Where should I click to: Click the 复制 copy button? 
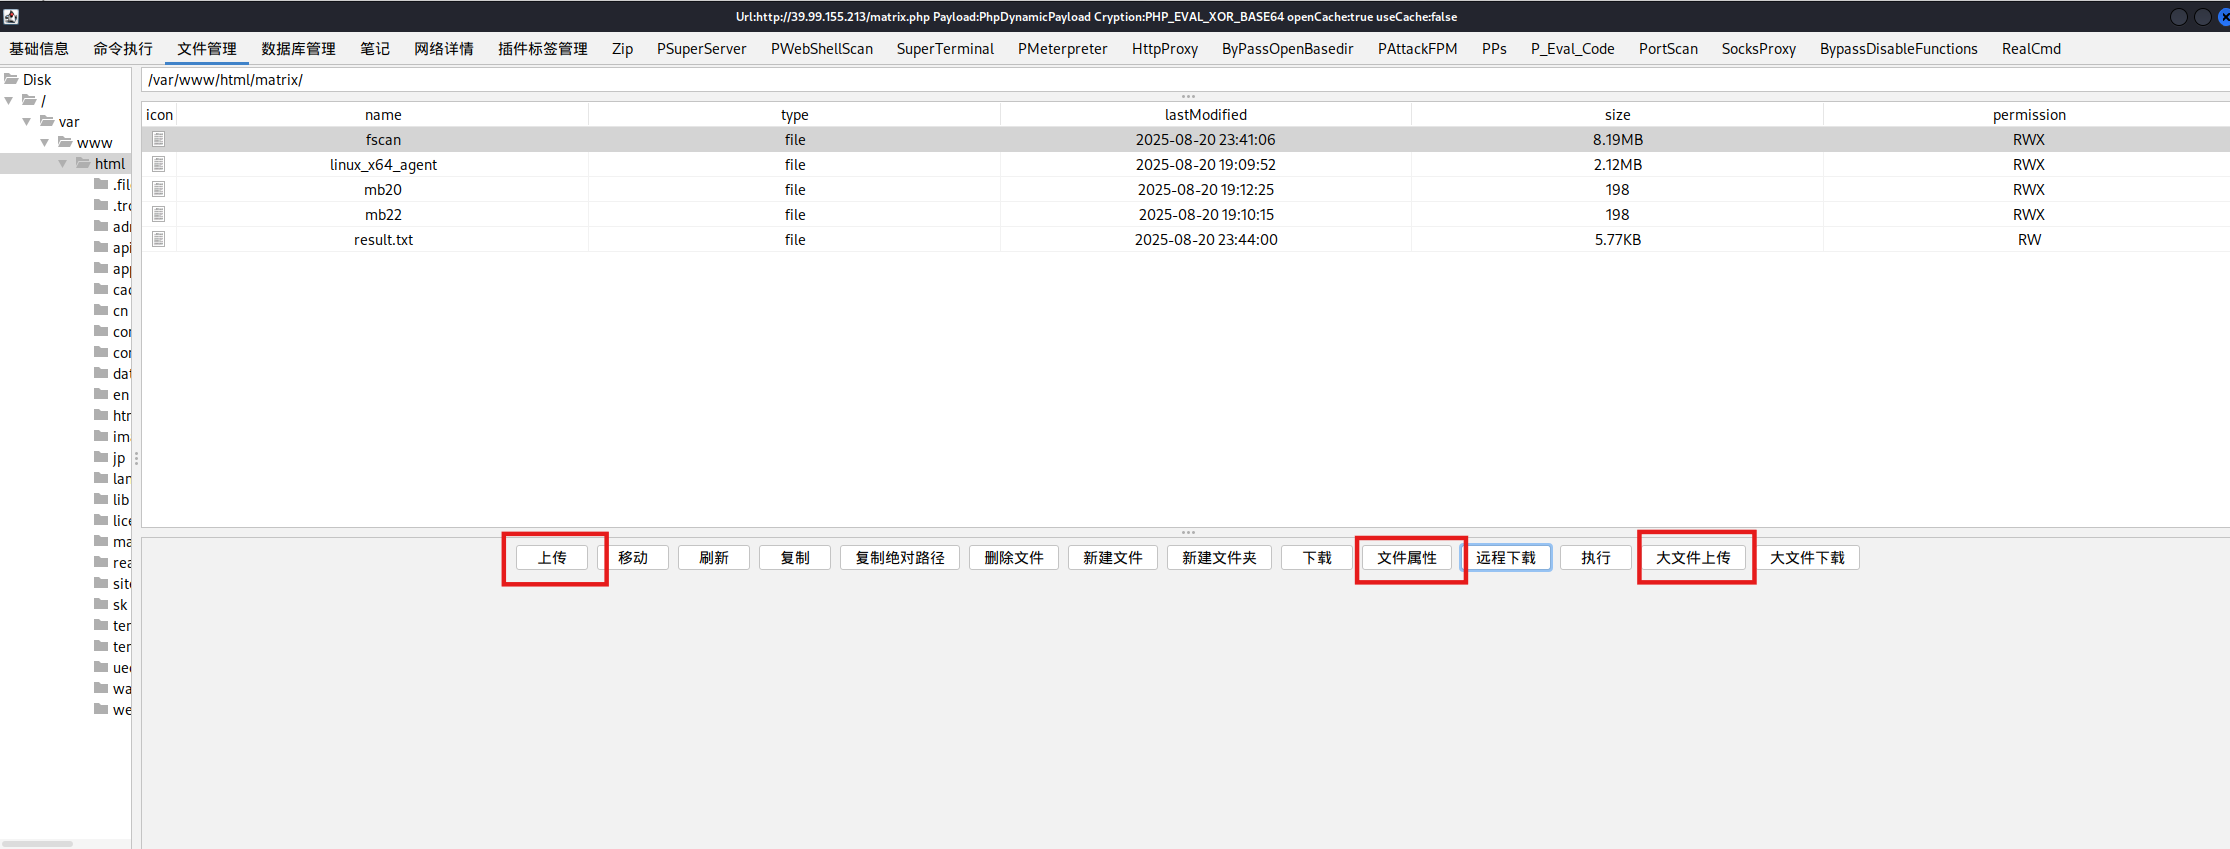tap(795, 558)
